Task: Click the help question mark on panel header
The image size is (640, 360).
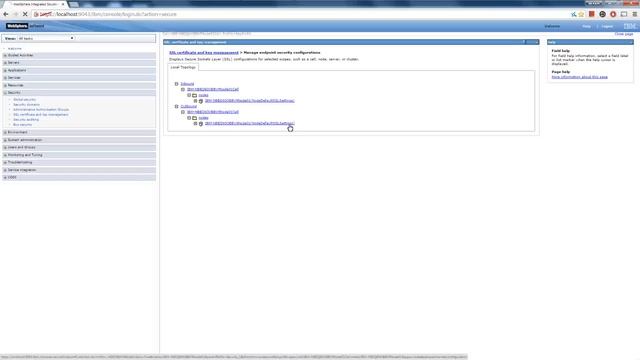Action: tap(524, 42)
